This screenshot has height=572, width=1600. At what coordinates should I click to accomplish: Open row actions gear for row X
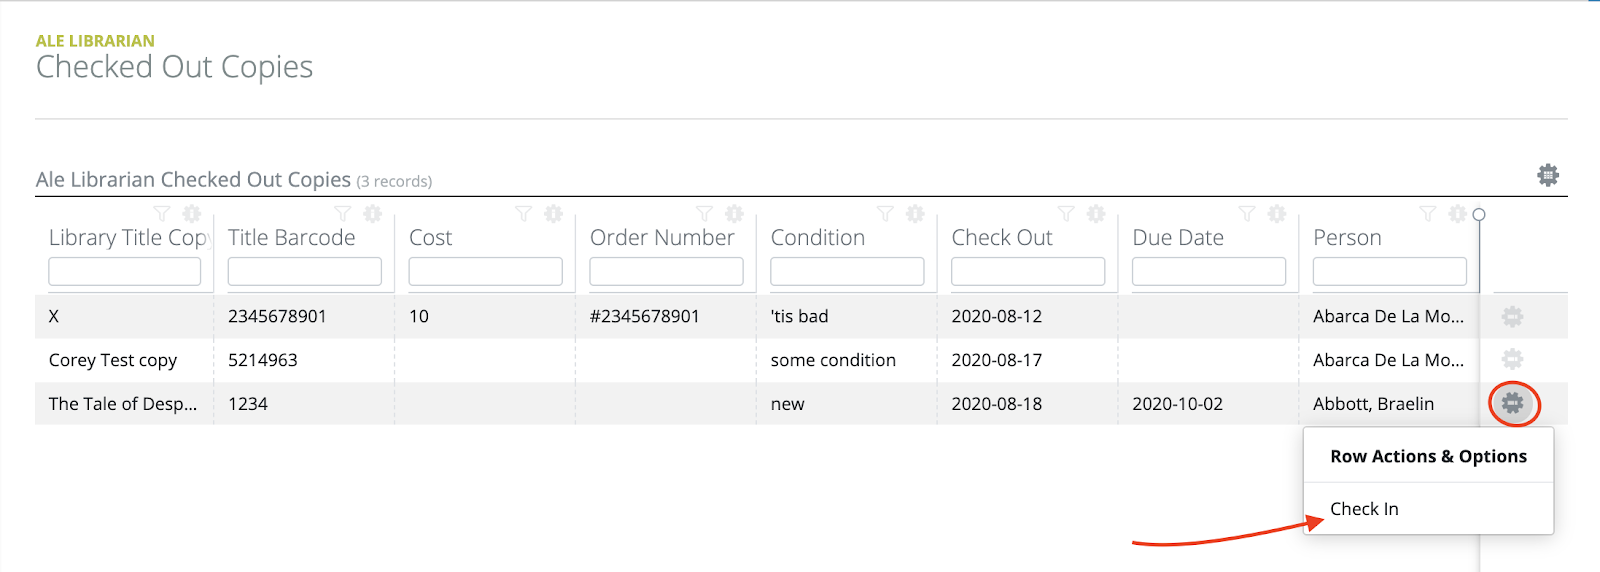point(1513,316)
